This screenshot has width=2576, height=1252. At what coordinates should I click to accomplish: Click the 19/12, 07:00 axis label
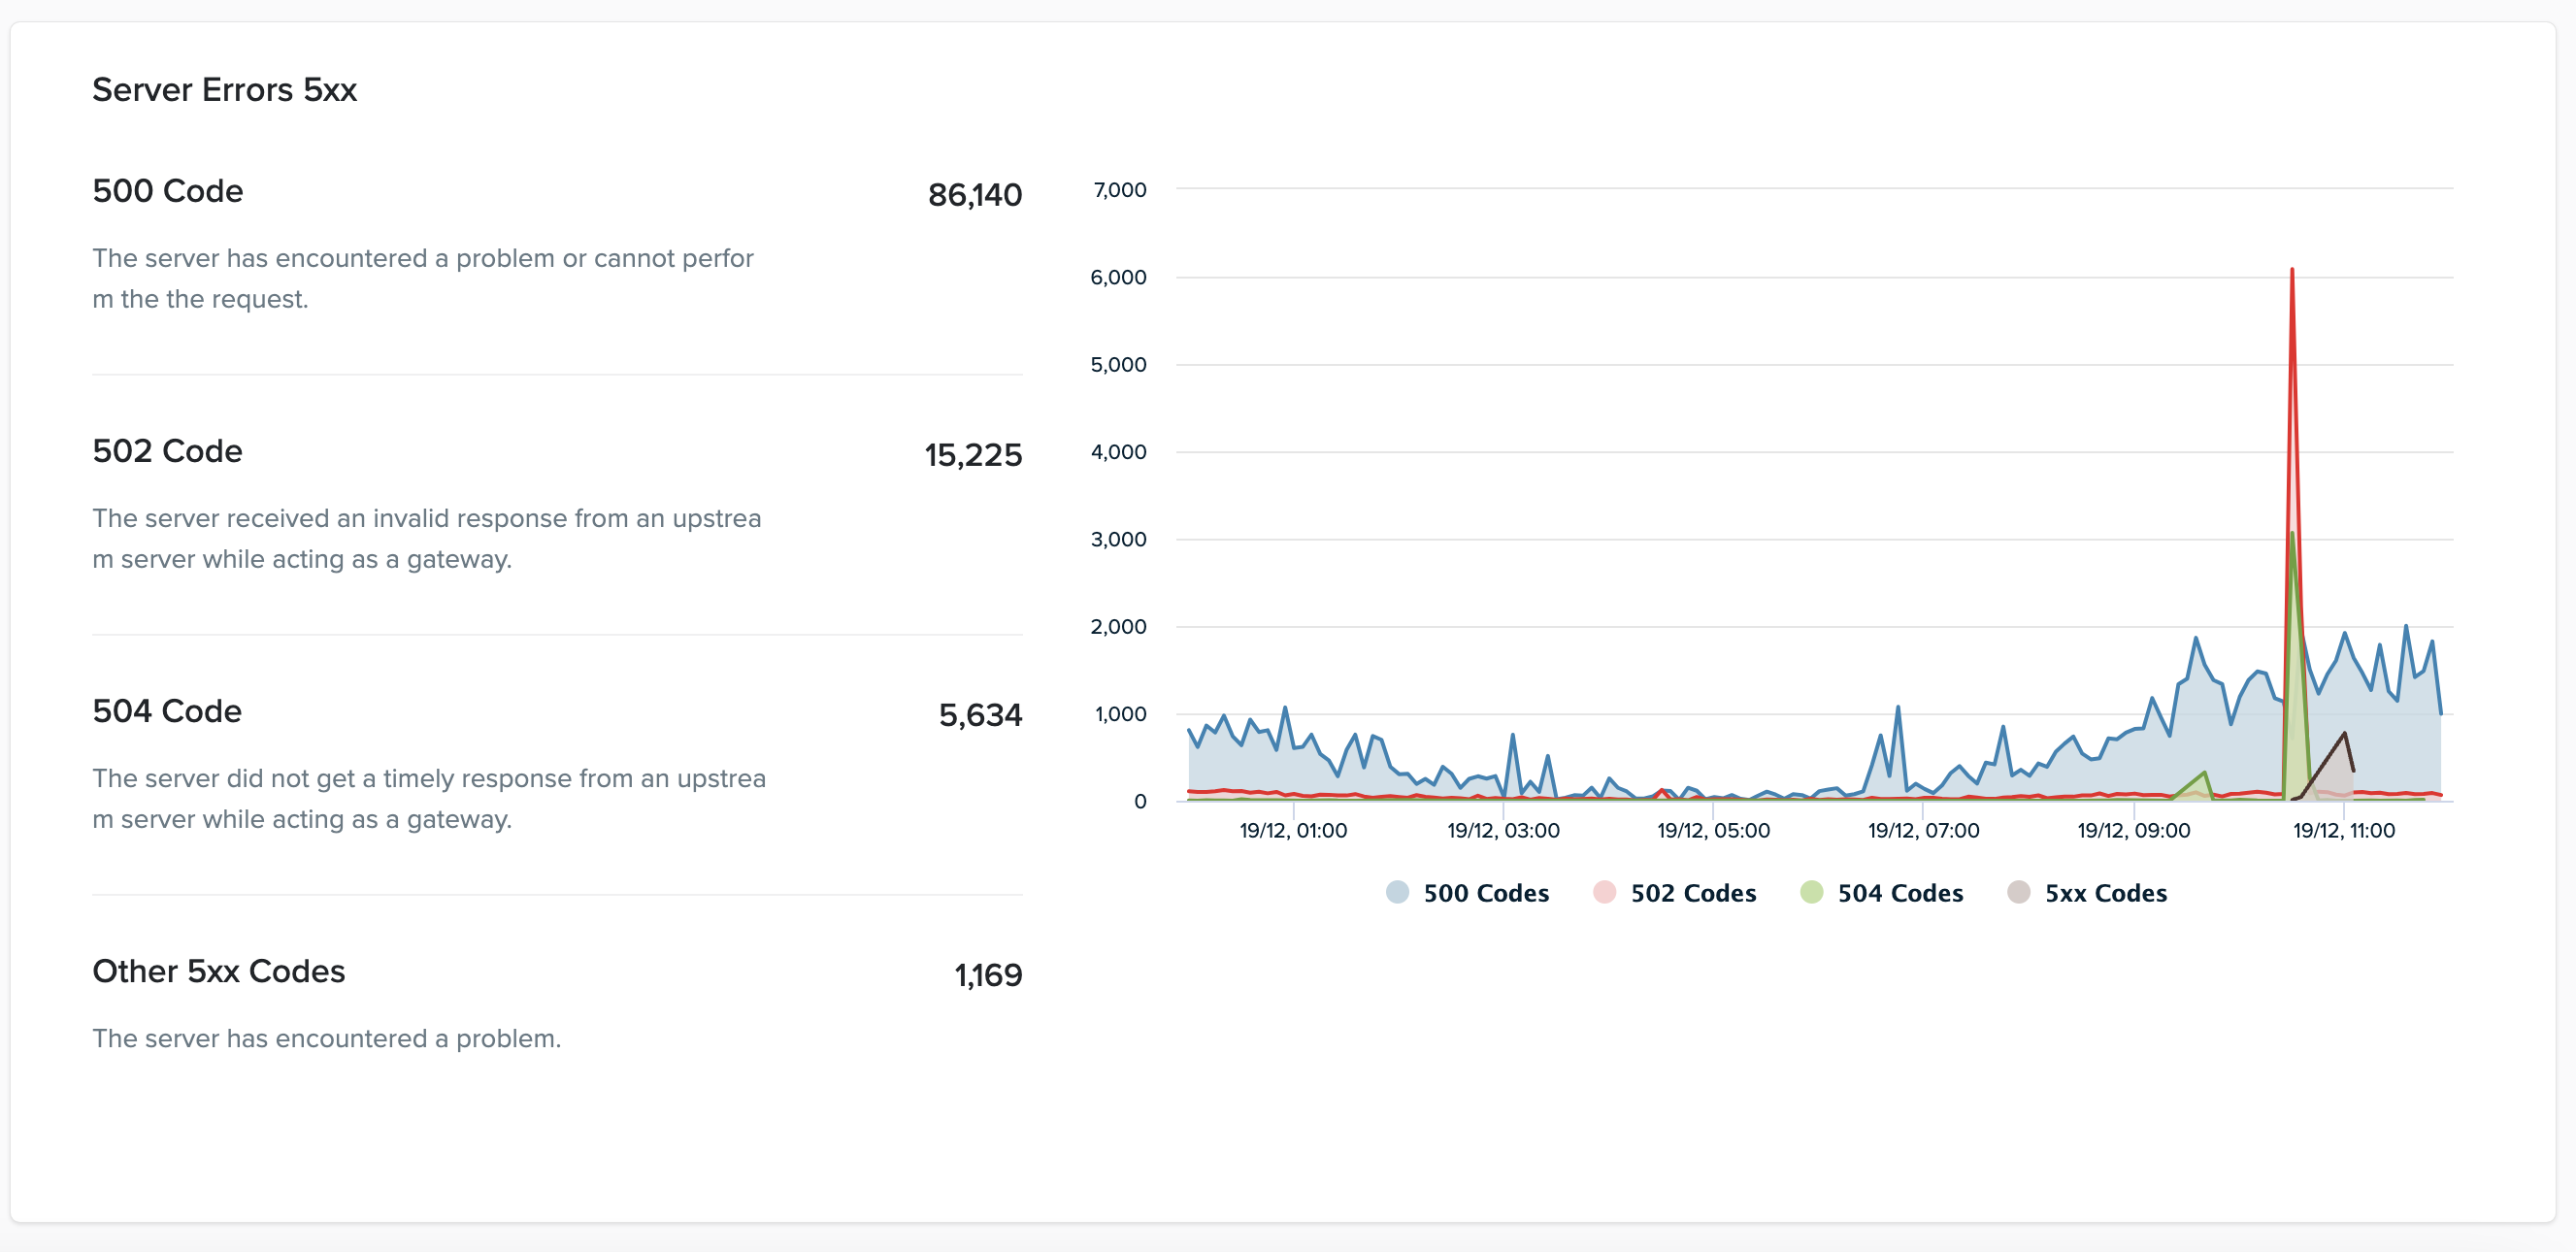1923,830
